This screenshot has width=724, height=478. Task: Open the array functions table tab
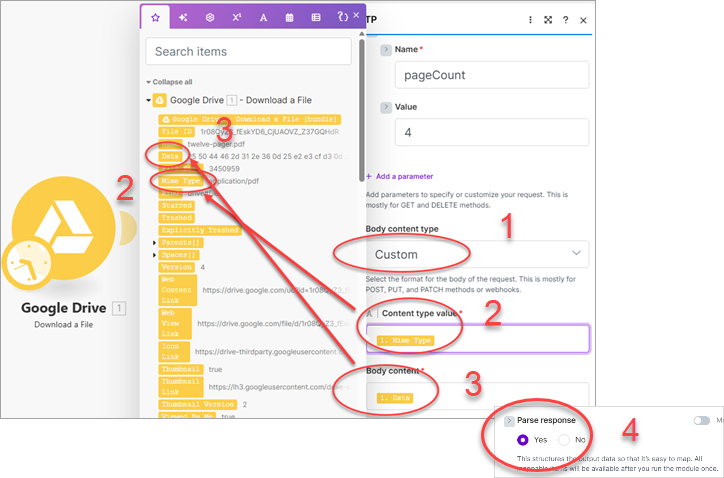coord(316,17)
